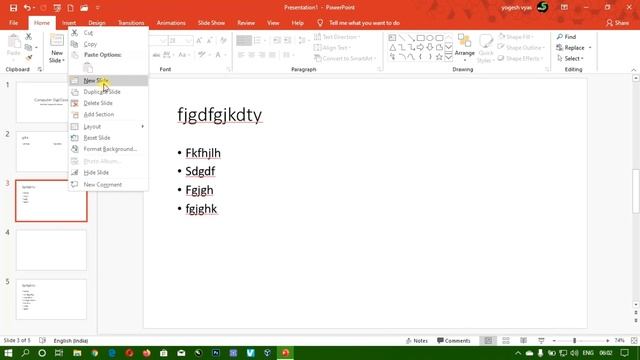
Task: Open Clipboard group dialog launcher
Action: click(x=40, y=69)
